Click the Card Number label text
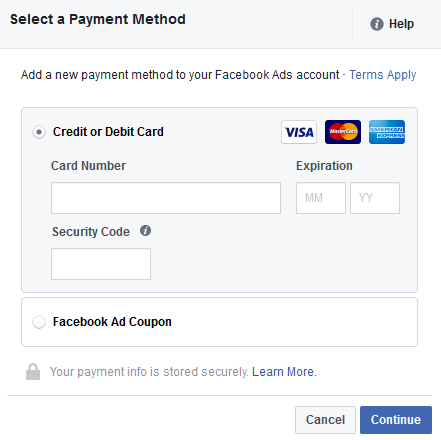 pyautogui.click(x=89, y=166)
